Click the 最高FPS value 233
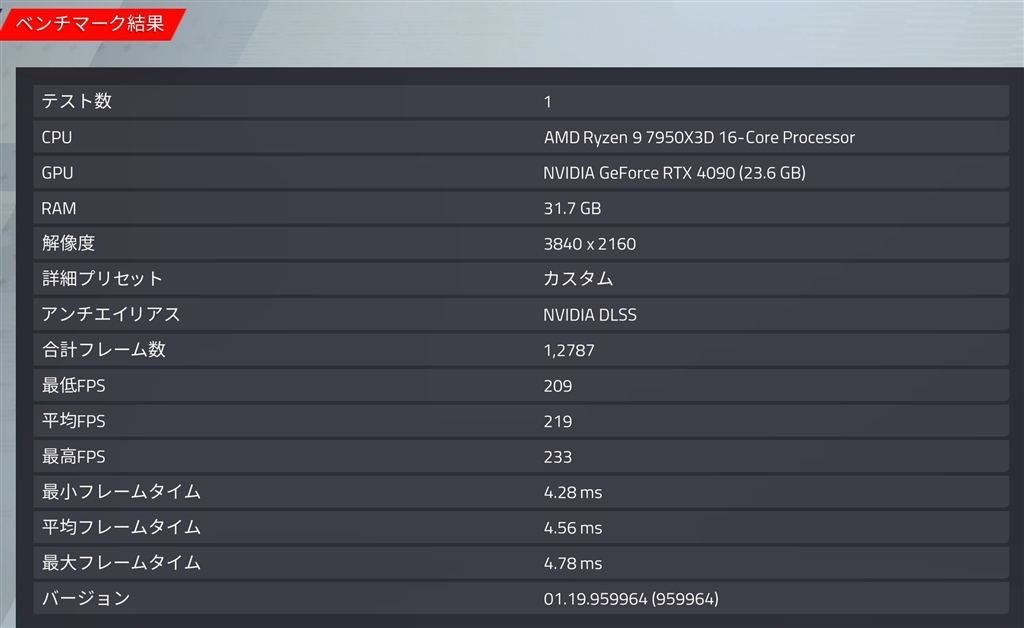Screen dimensions: 1024x628 click(x=557, y=456)
